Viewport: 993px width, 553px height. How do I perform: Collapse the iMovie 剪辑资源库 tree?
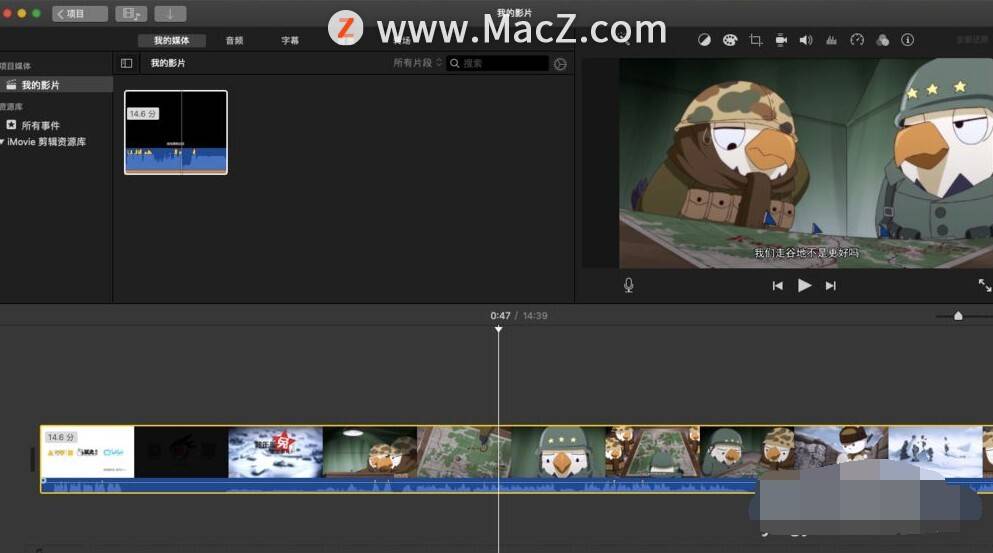2,142
